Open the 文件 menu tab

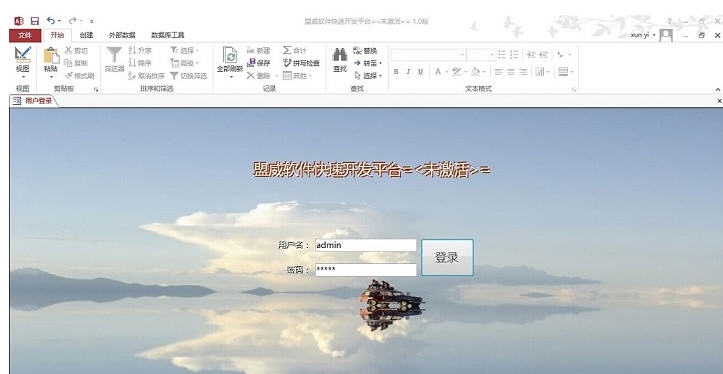click(x=25, y=35)
